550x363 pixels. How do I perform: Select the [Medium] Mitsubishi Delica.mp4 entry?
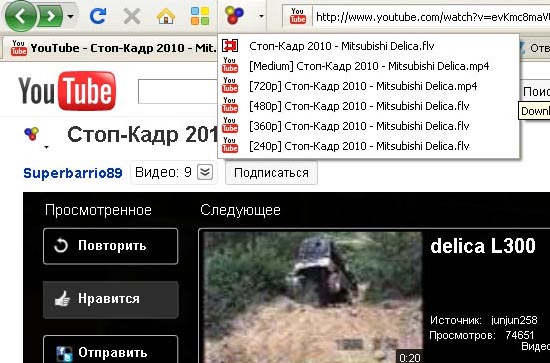coord(368,66)
